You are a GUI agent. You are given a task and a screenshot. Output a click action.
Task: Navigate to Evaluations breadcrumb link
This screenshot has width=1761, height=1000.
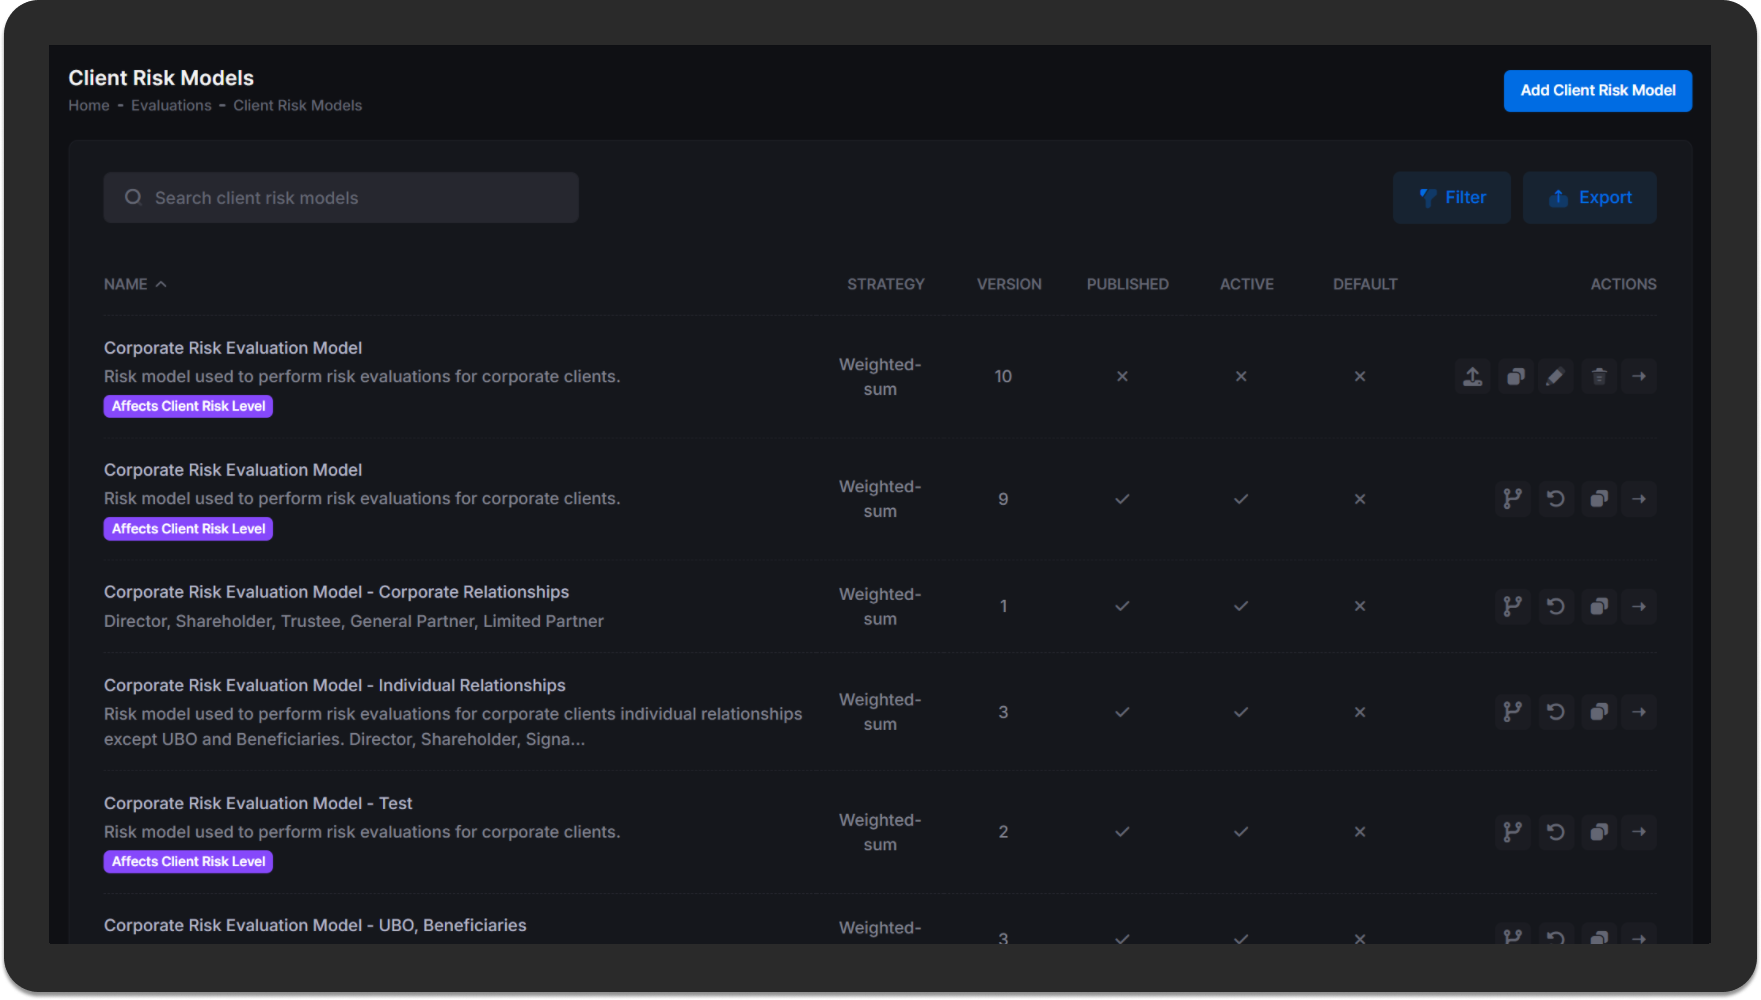[171, 106]
